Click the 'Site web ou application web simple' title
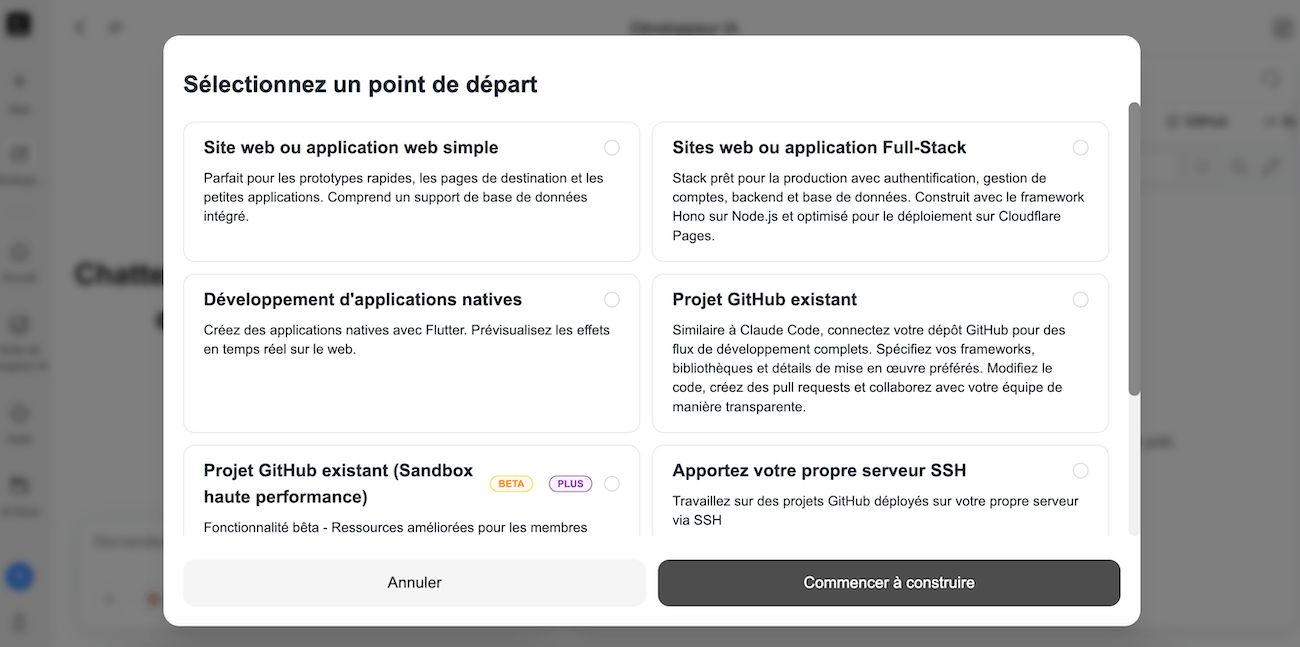Screen dimensions: 1300x647 point(350,148)
